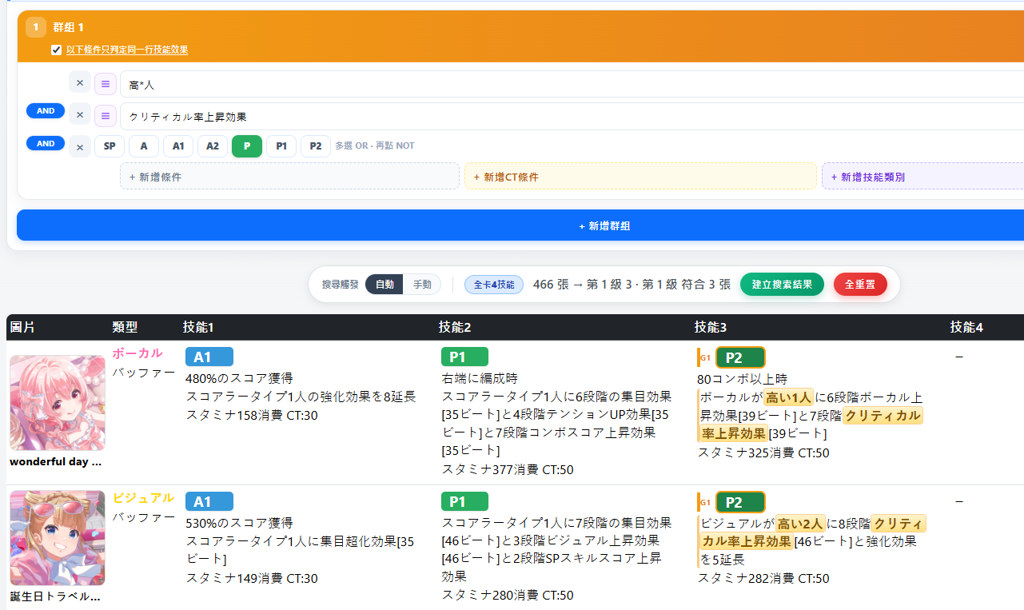Click the クリティカル率上昇効果 condition input field

point(572,116)
